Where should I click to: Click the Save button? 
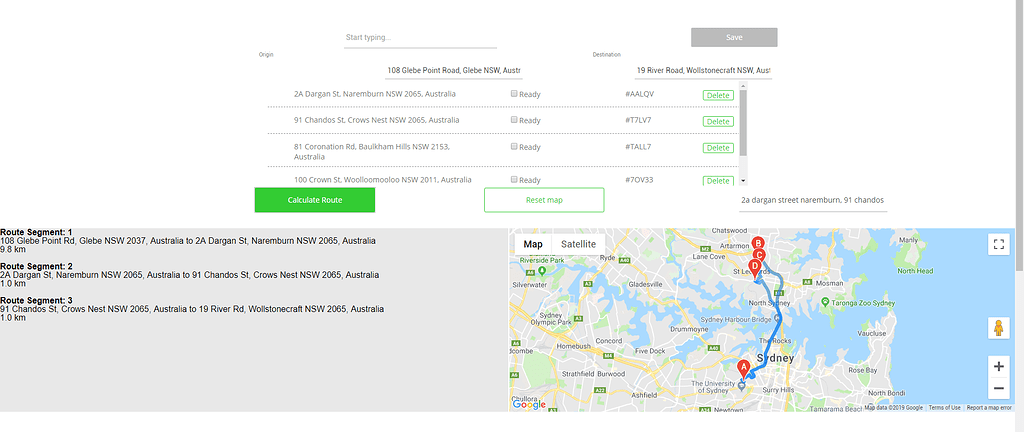[734, 37]
